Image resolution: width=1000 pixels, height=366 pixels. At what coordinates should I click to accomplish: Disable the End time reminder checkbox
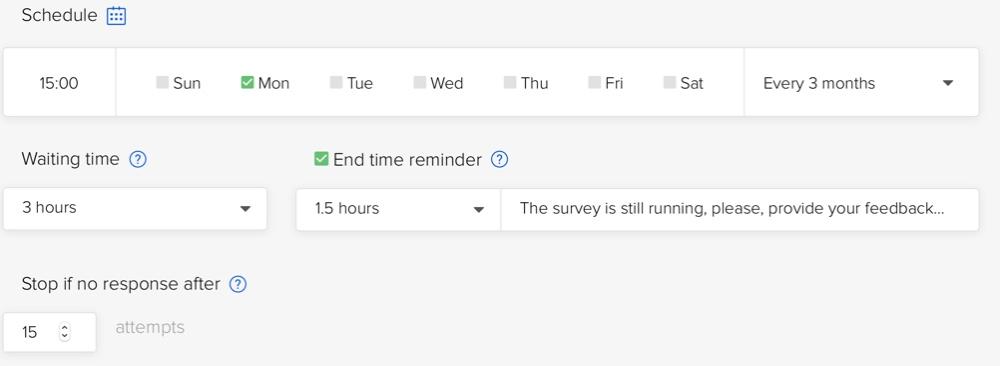tap(321, 159)
